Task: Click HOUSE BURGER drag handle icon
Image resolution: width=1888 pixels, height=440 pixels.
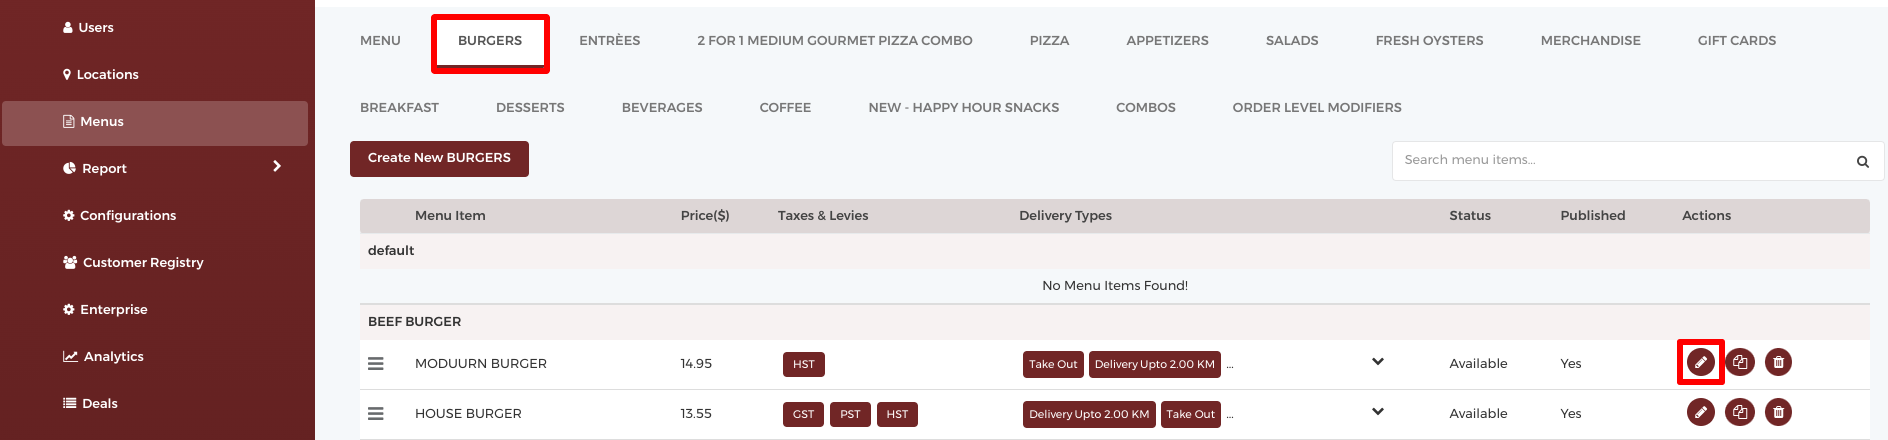Action: pos(376,414)
